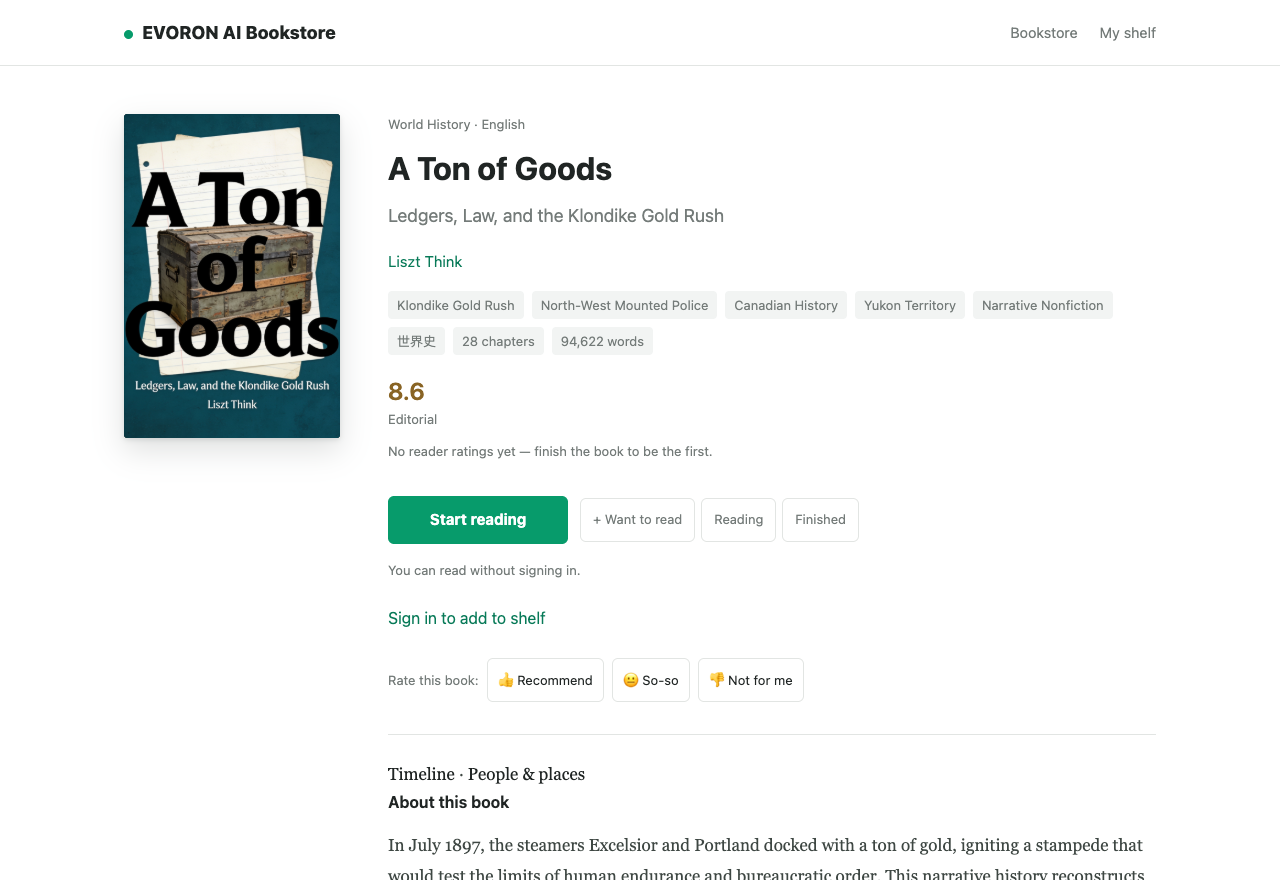Open the EVORON AI Bookstore home link
The height and width of the screenshot is (880, 1280).
[230, 33]
